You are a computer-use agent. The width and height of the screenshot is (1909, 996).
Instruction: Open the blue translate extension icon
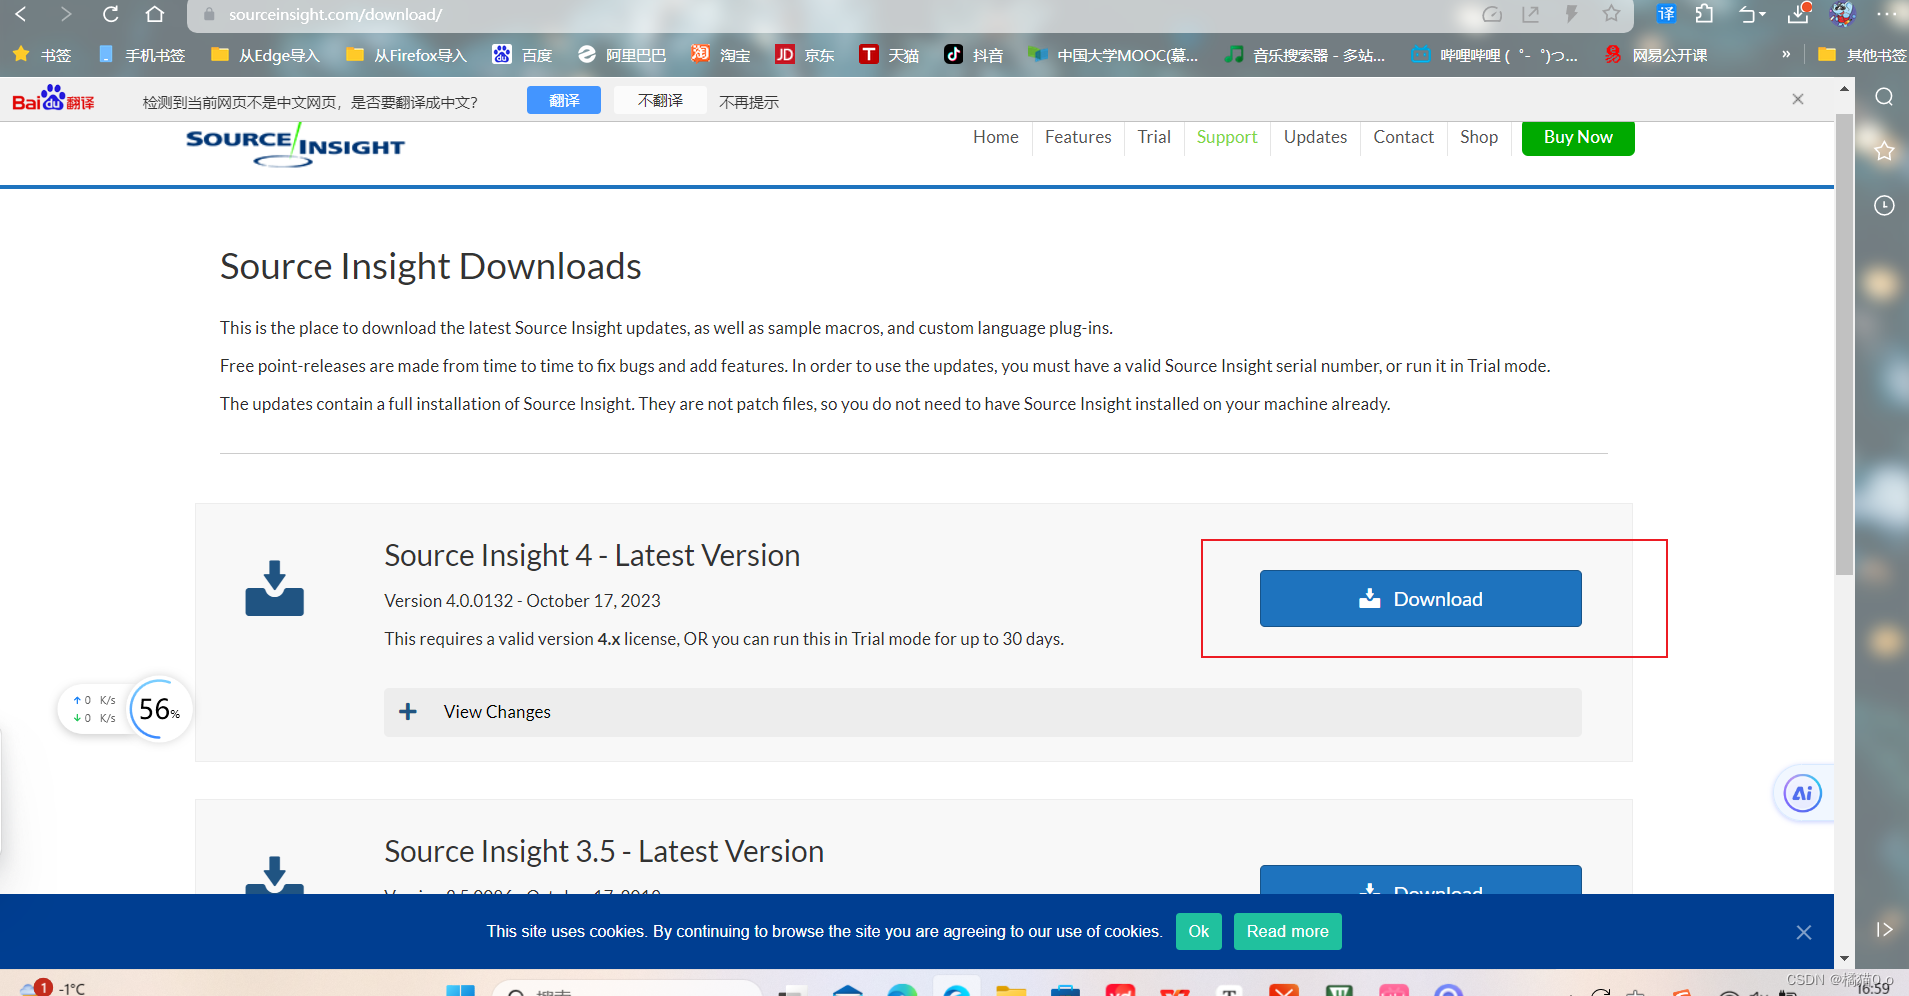tap(1666, 14)
